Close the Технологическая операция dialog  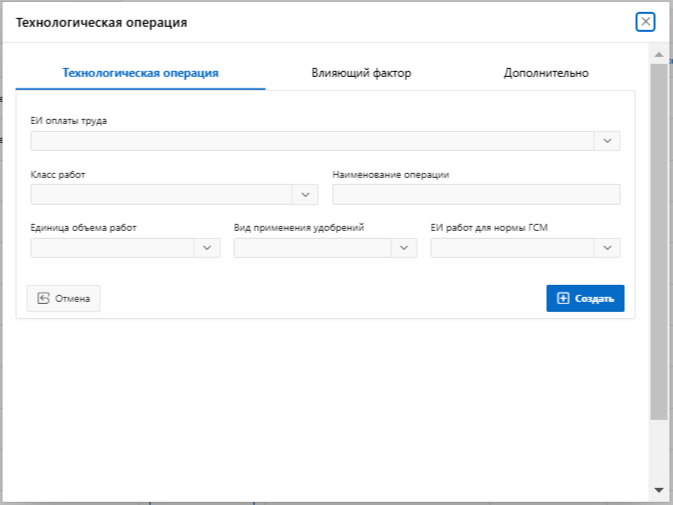pos(645,22)
